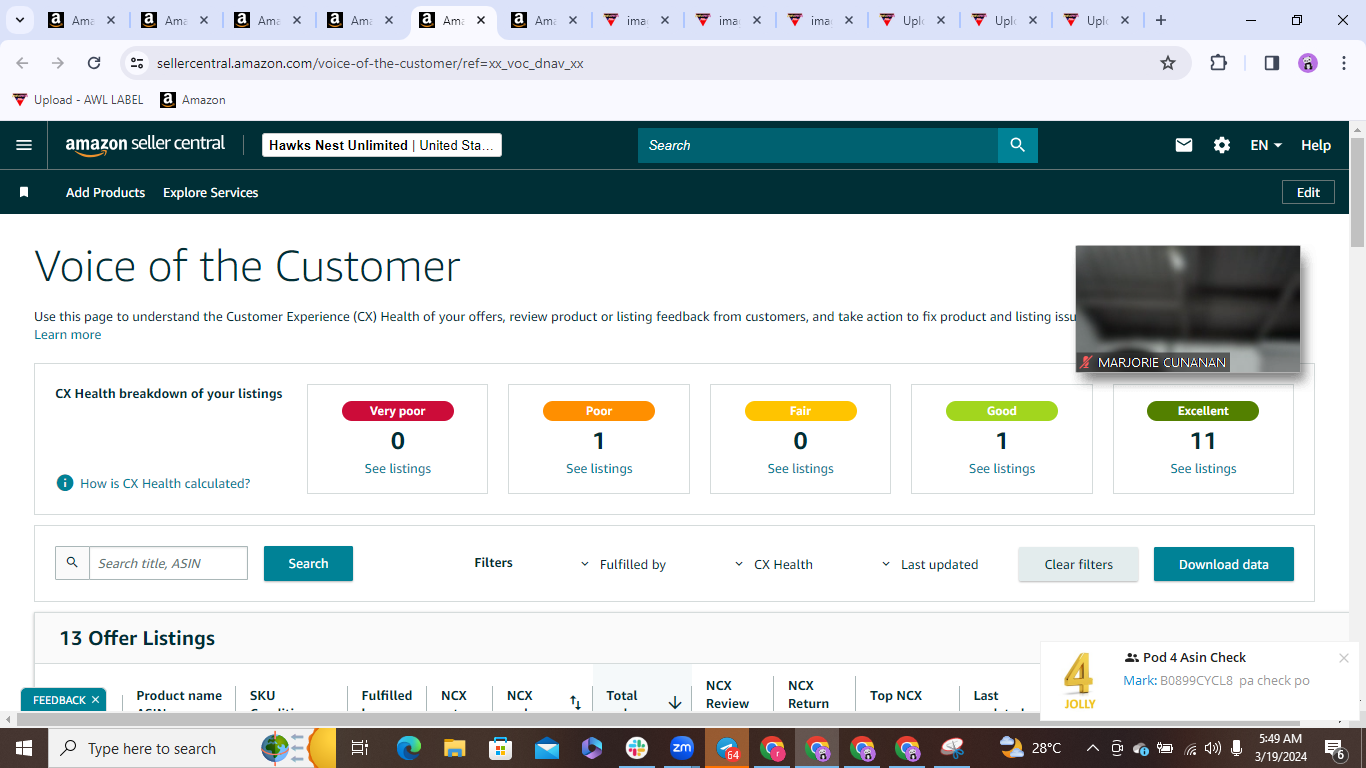This screenshot has height=768, width=1366.
Task: Open Task View on the taskbar
Action: [x=360, y=748]
